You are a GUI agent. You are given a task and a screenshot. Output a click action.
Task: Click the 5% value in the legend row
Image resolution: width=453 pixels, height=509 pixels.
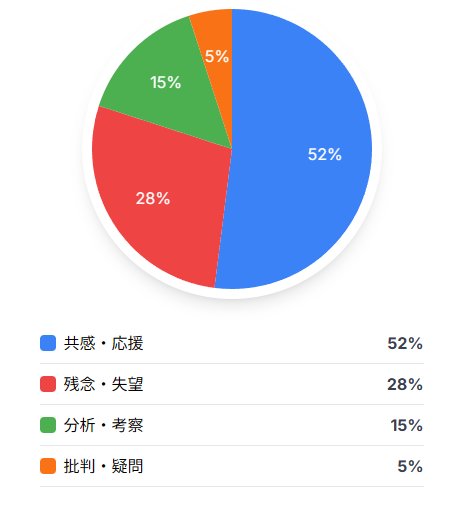[x=410, y=467]
